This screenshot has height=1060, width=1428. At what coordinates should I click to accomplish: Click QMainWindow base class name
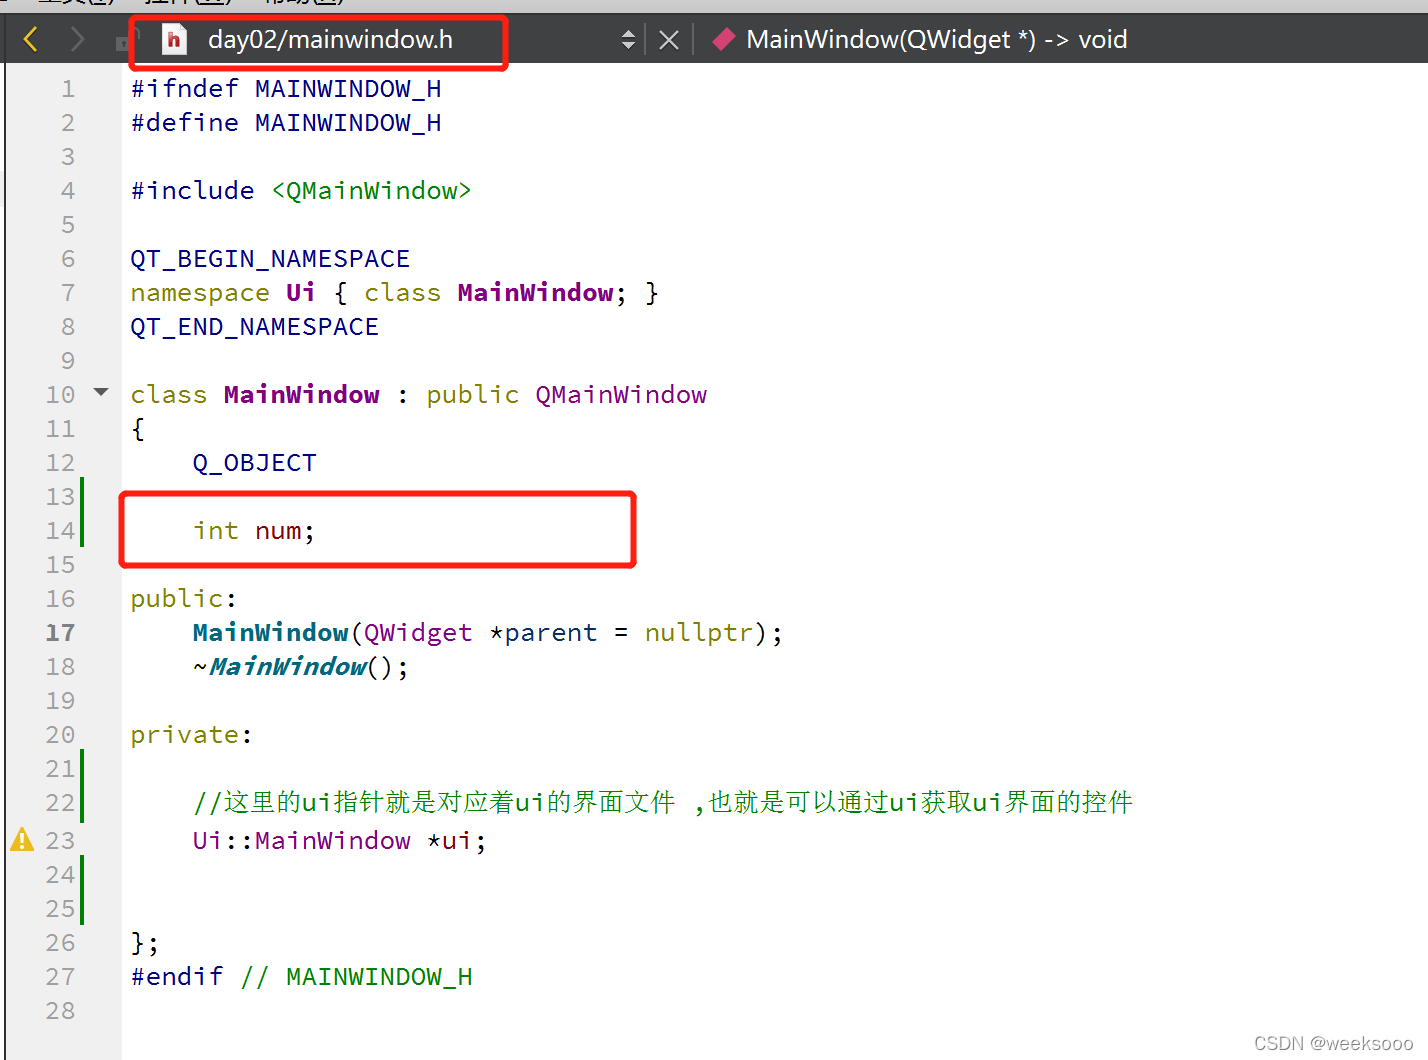621,395
